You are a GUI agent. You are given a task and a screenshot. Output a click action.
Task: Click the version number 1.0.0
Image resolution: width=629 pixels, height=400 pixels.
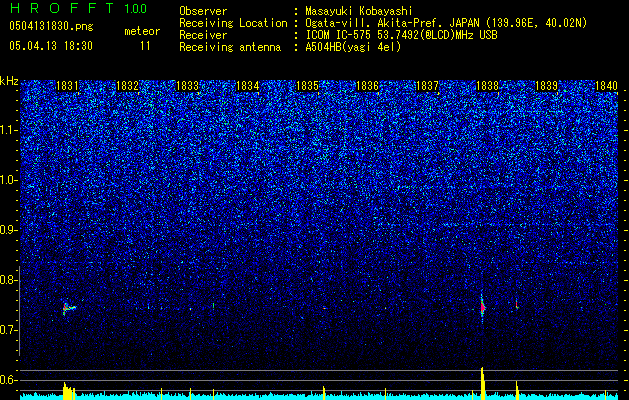[136, 9]
